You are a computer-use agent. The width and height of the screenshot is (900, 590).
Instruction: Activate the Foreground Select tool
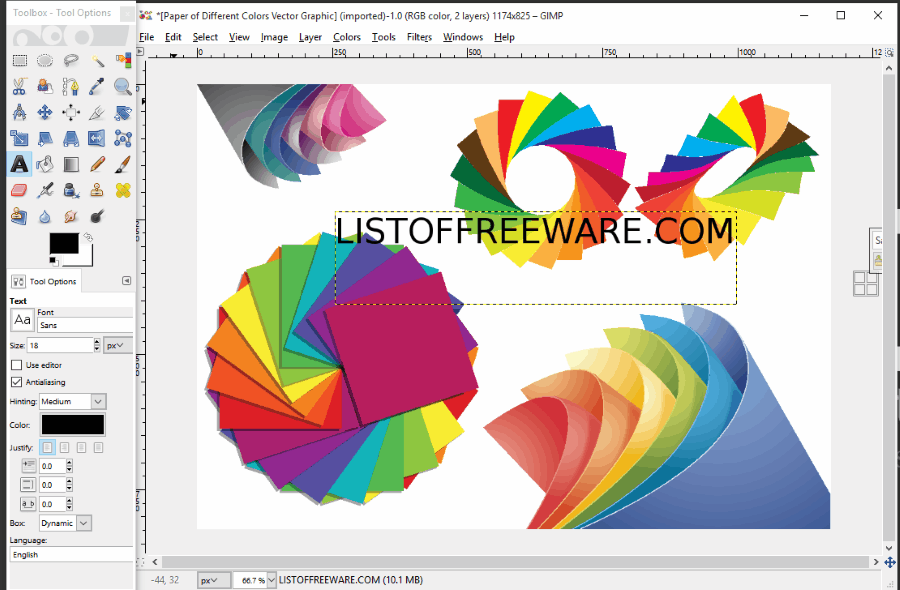45,87
